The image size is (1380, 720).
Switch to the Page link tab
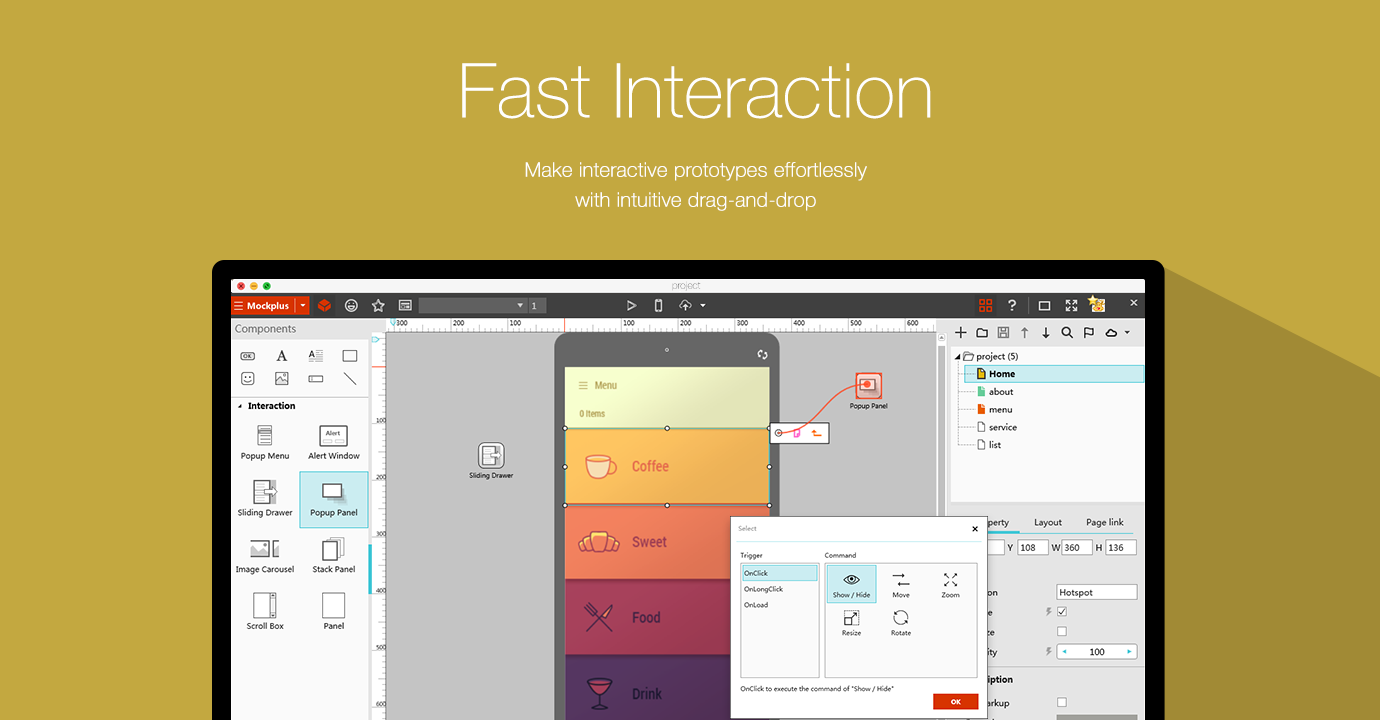[1105, 522]
